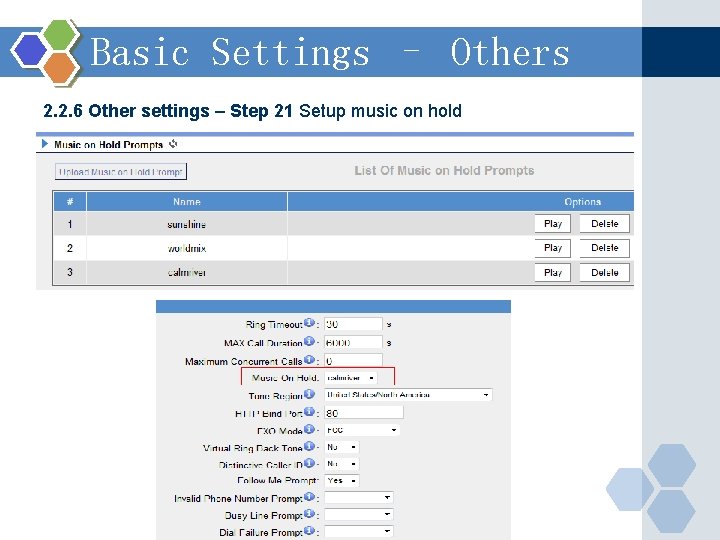Open the Ring Timeout info icon

click(309, 322)
